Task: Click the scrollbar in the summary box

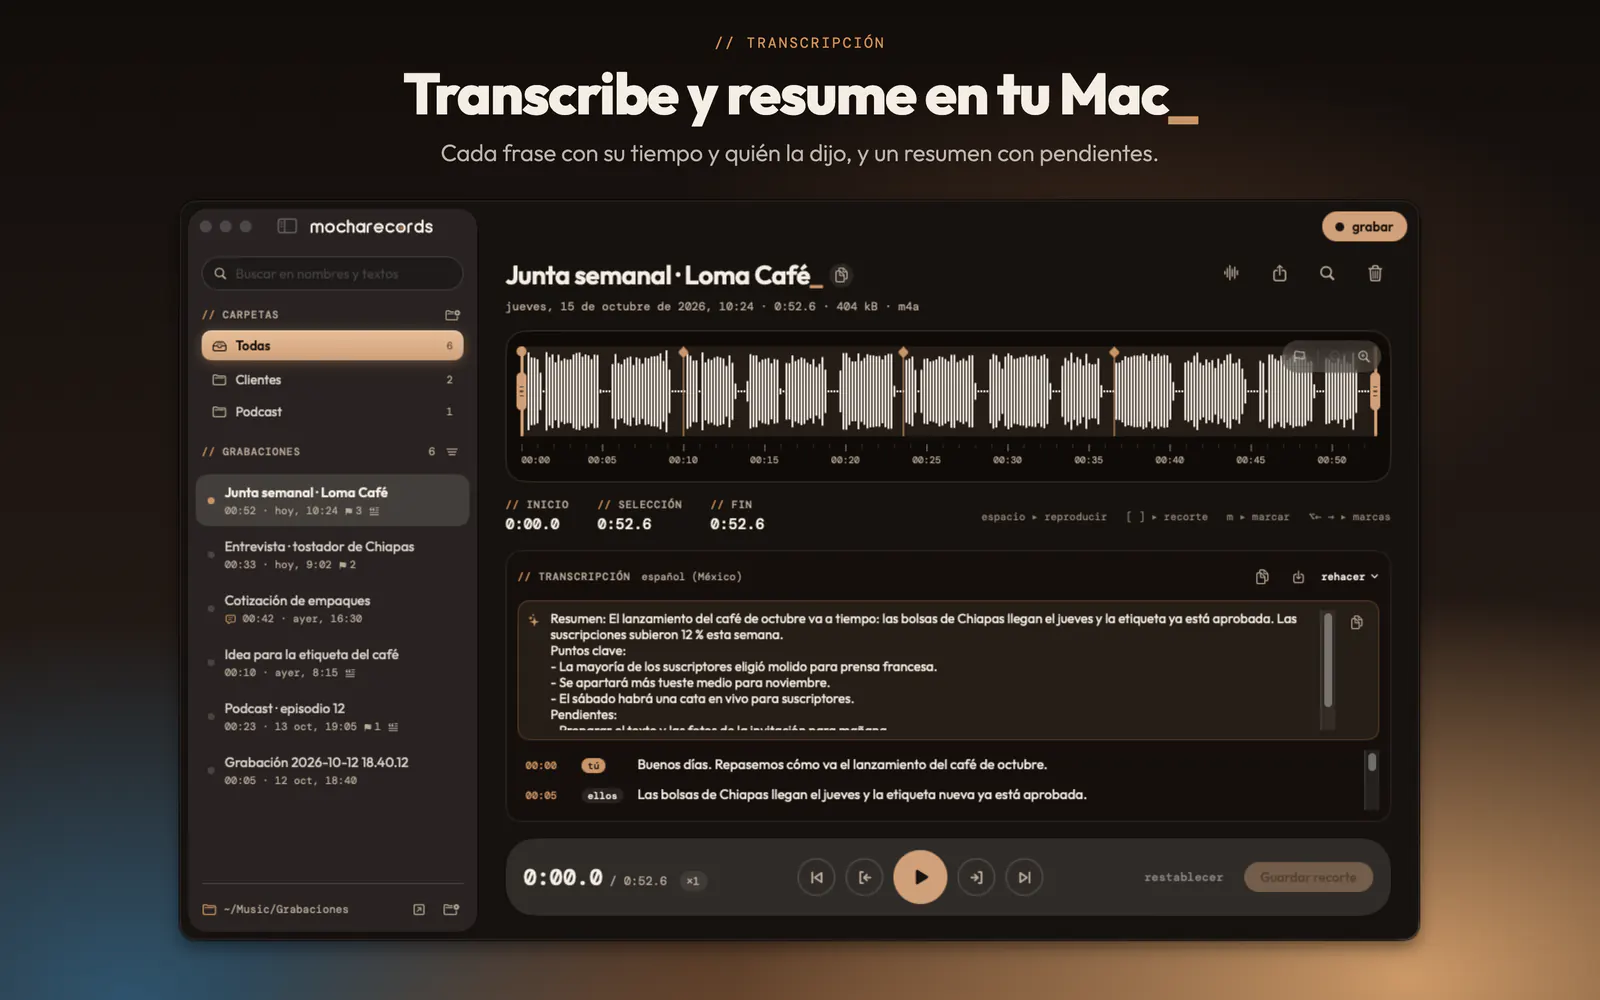Action: click(1328, 660)
